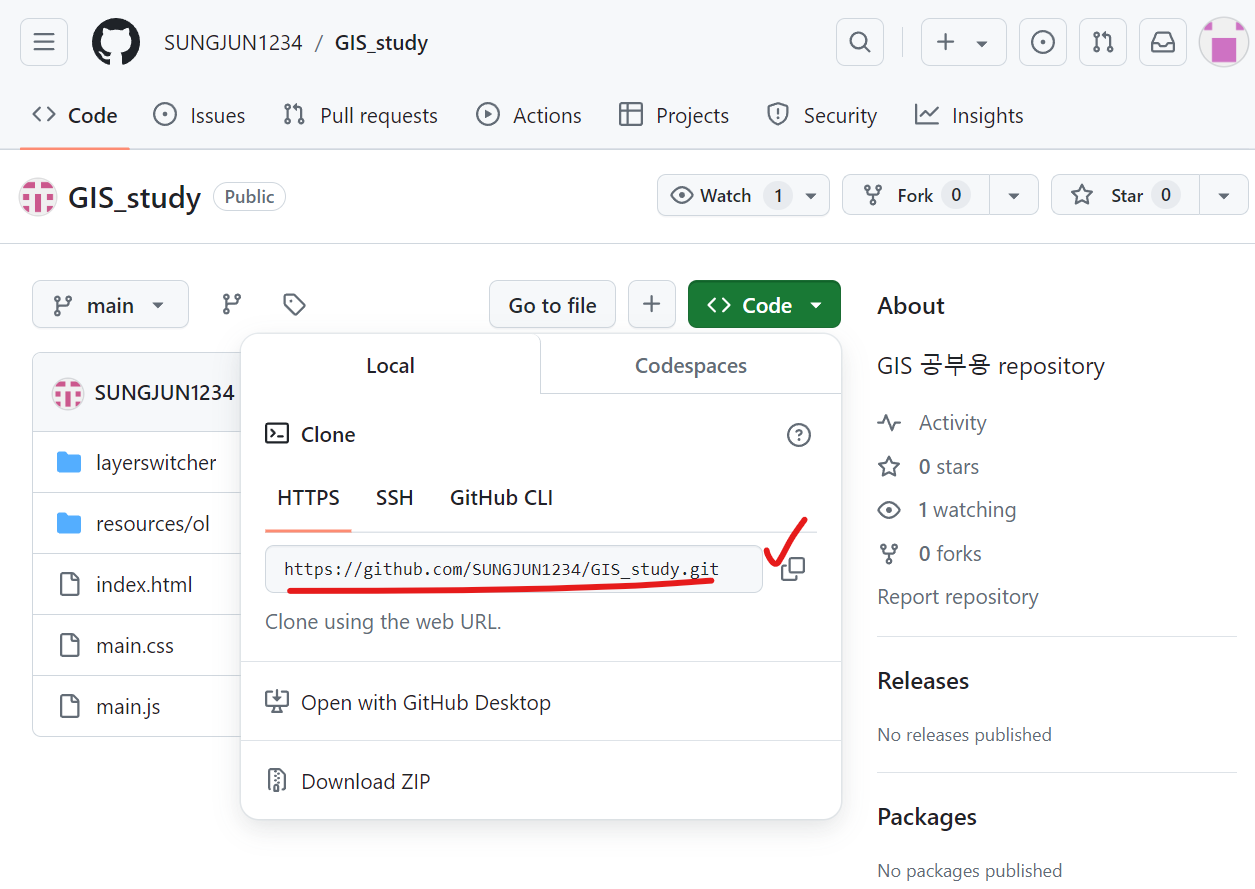Viewport: 1255px width, 889px height.
Task: Open the search magnifier button
Action: click(x=860, y=42)
